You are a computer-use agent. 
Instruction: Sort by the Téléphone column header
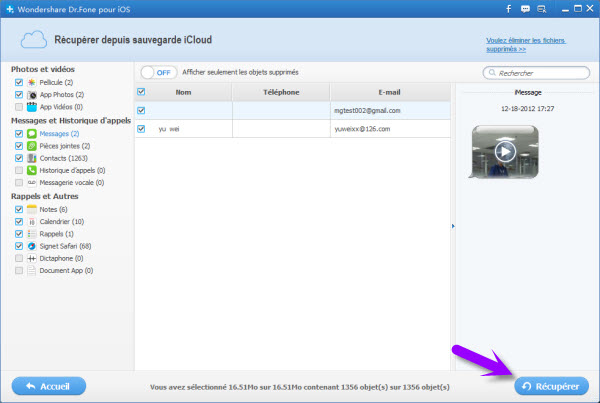[281, 92]
